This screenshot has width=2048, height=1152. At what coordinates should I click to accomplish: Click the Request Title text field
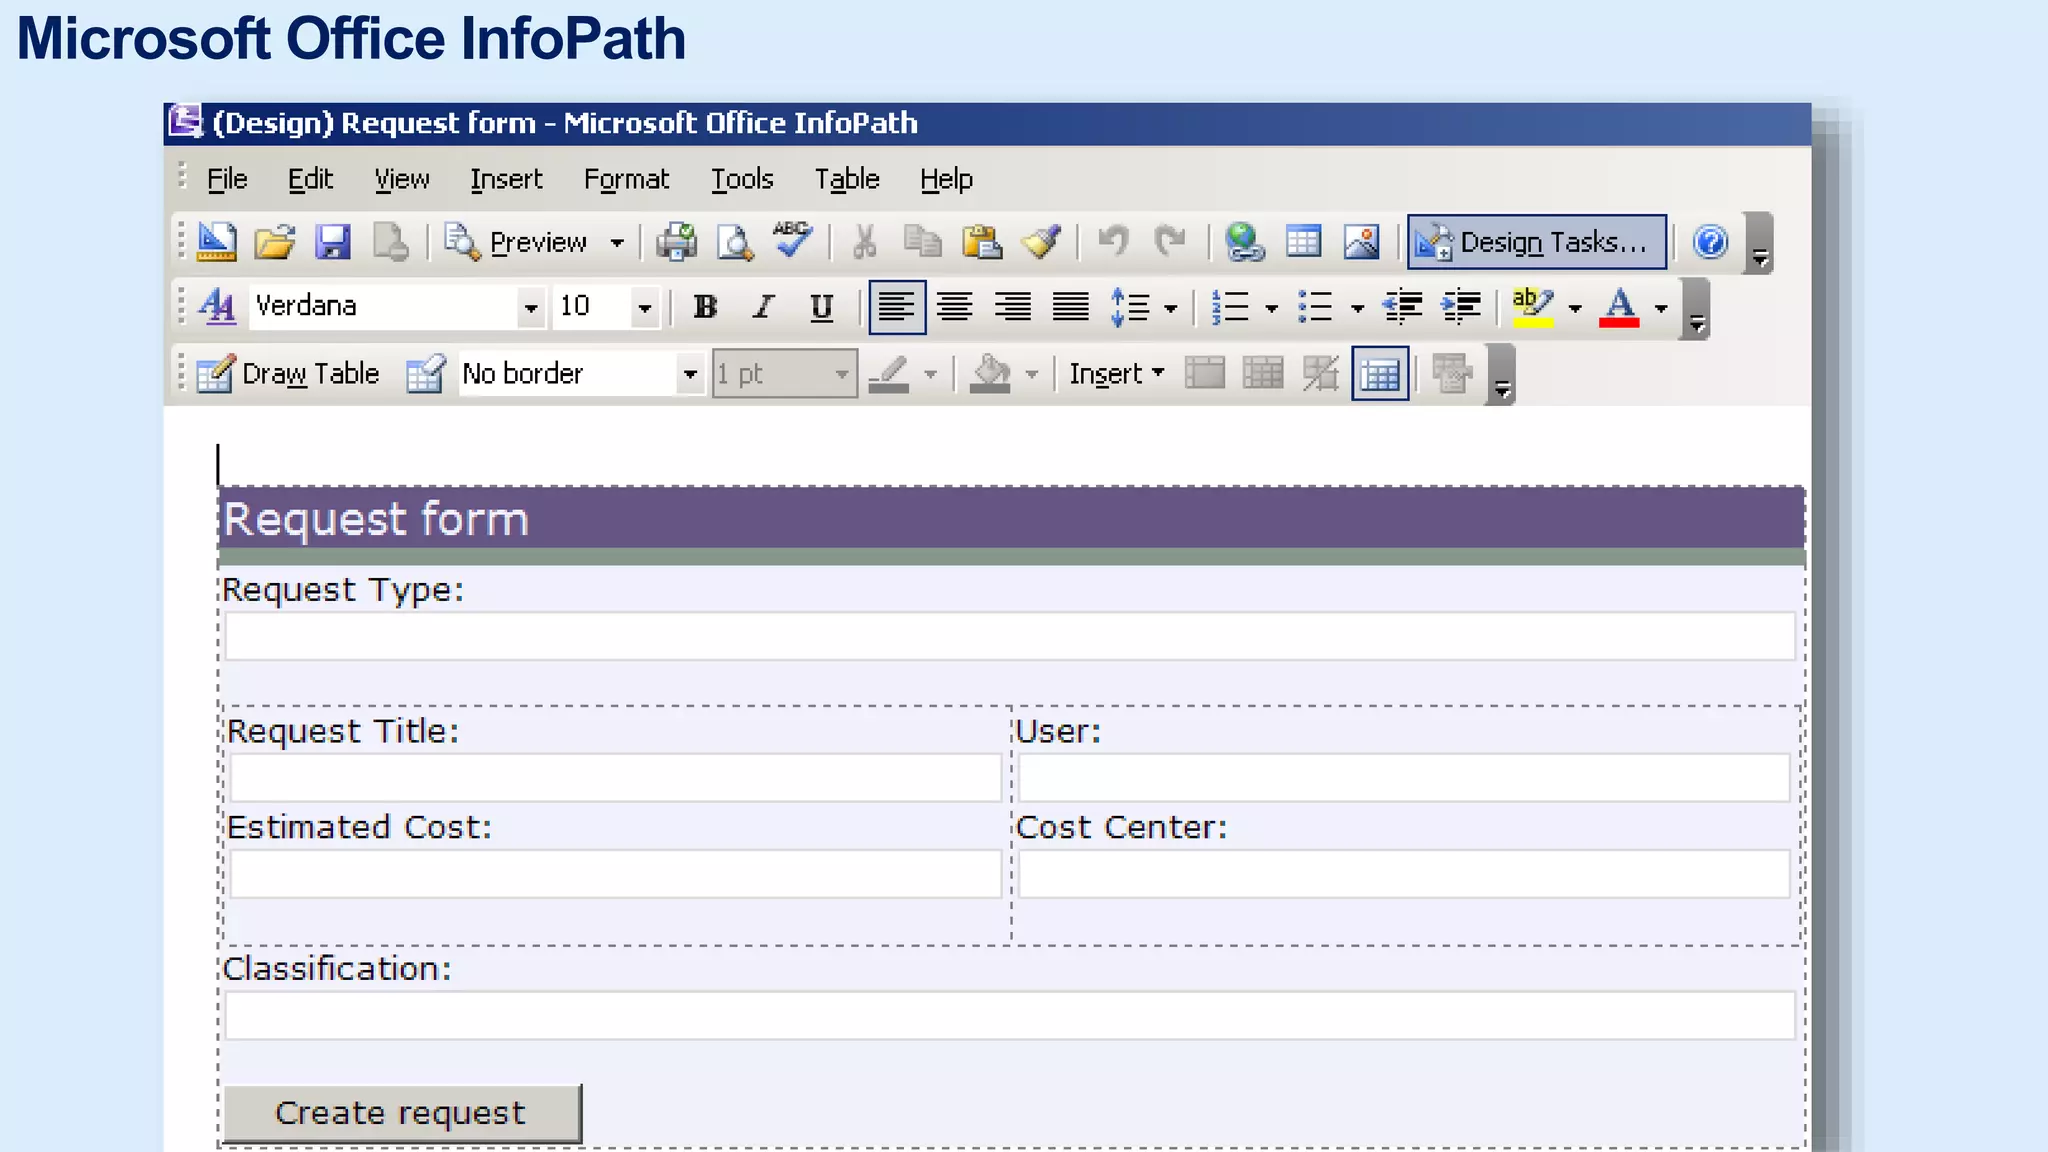click(x=615, y=778)
